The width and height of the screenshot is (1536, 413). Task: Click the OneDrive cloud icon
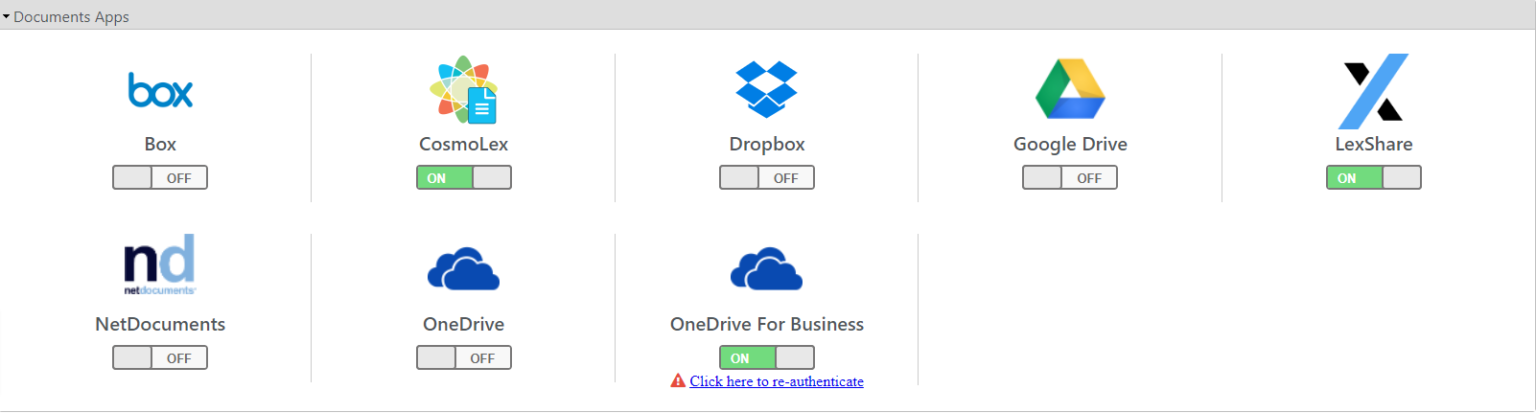point(463,268)
